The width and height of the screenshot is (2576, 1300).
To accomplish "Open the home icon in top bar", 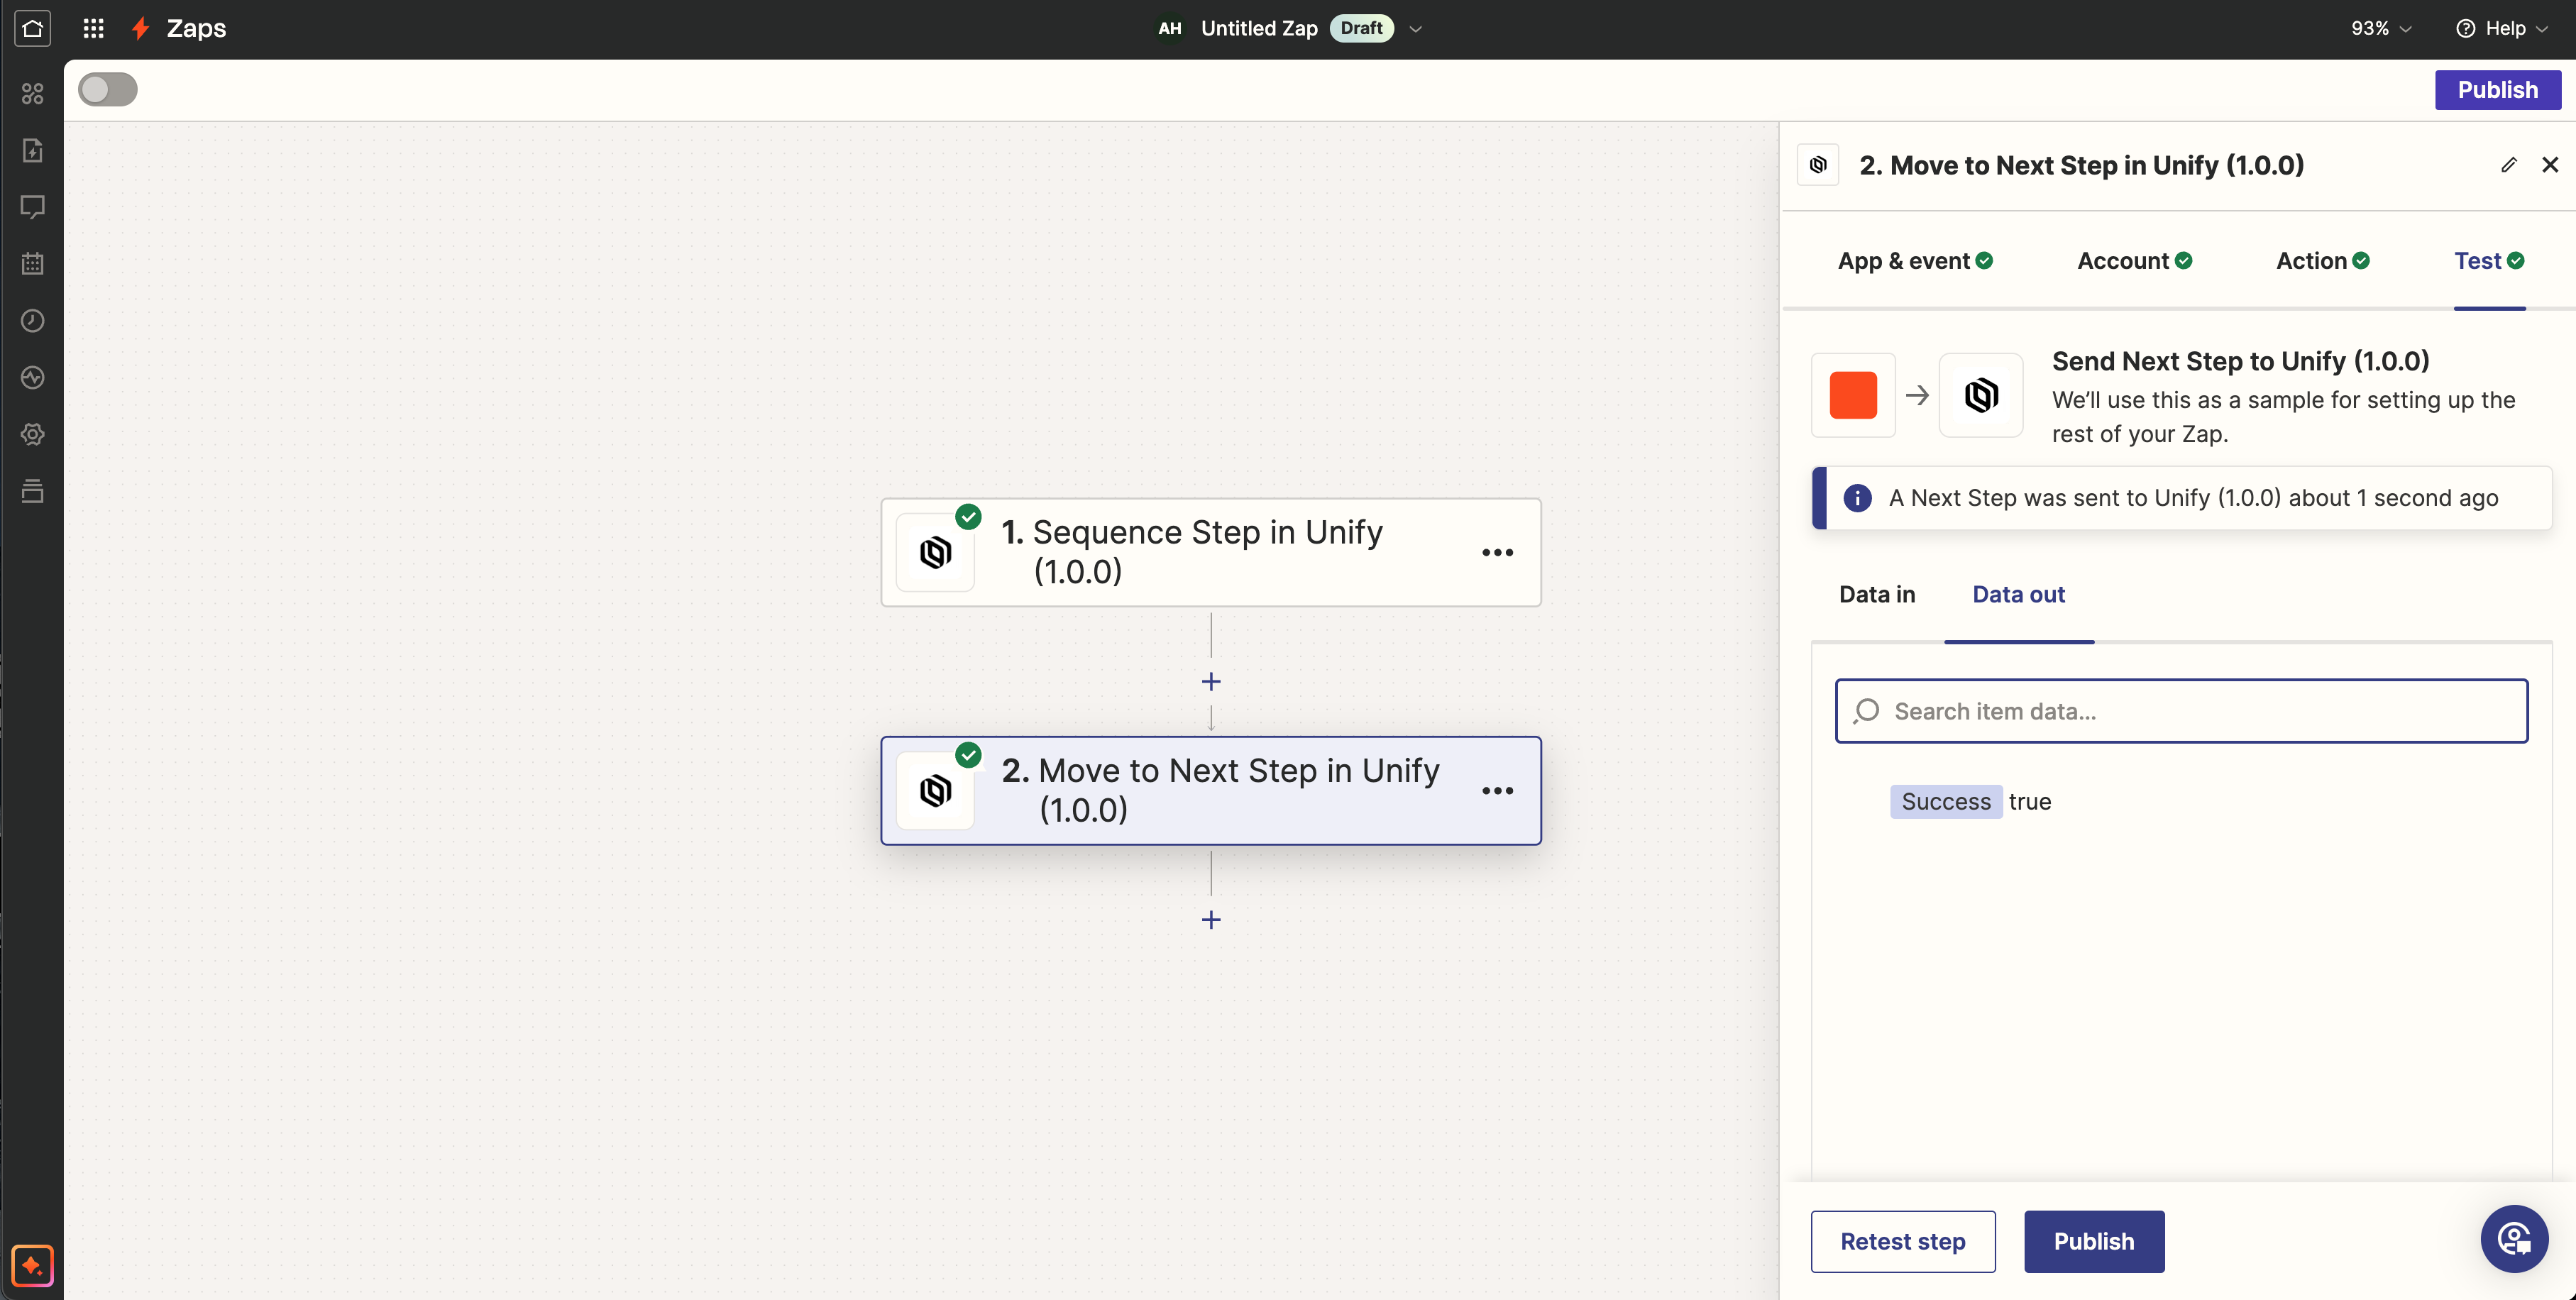I will click(33, 28).
